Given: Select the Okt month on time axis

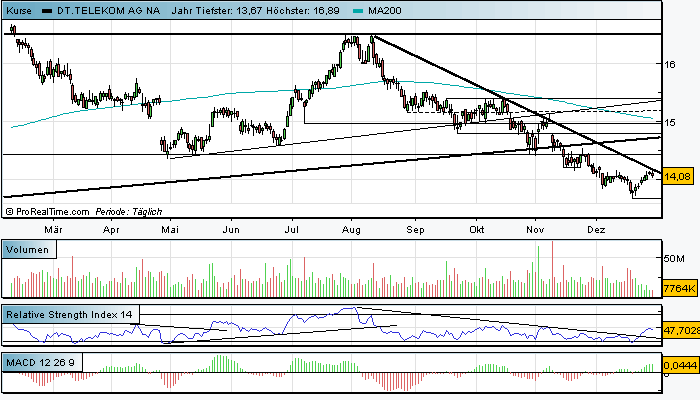Looking at the screenshot, I should [x=477, y=230].
